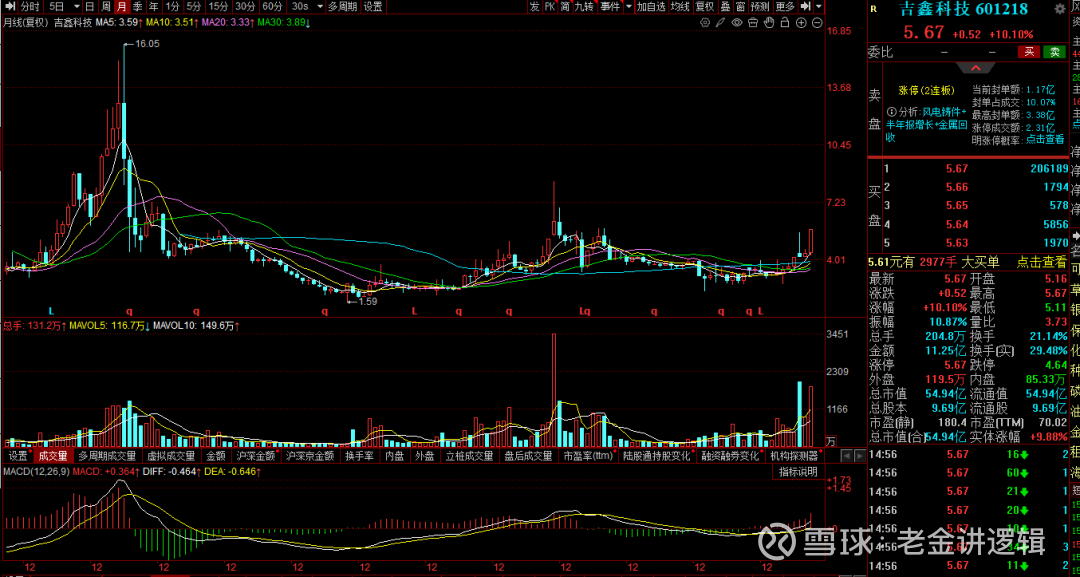Image resolution: width=1080 pixels, height=577 pixels.
Task: Select the 机构探测器 tab
Action: coord(793,456)
